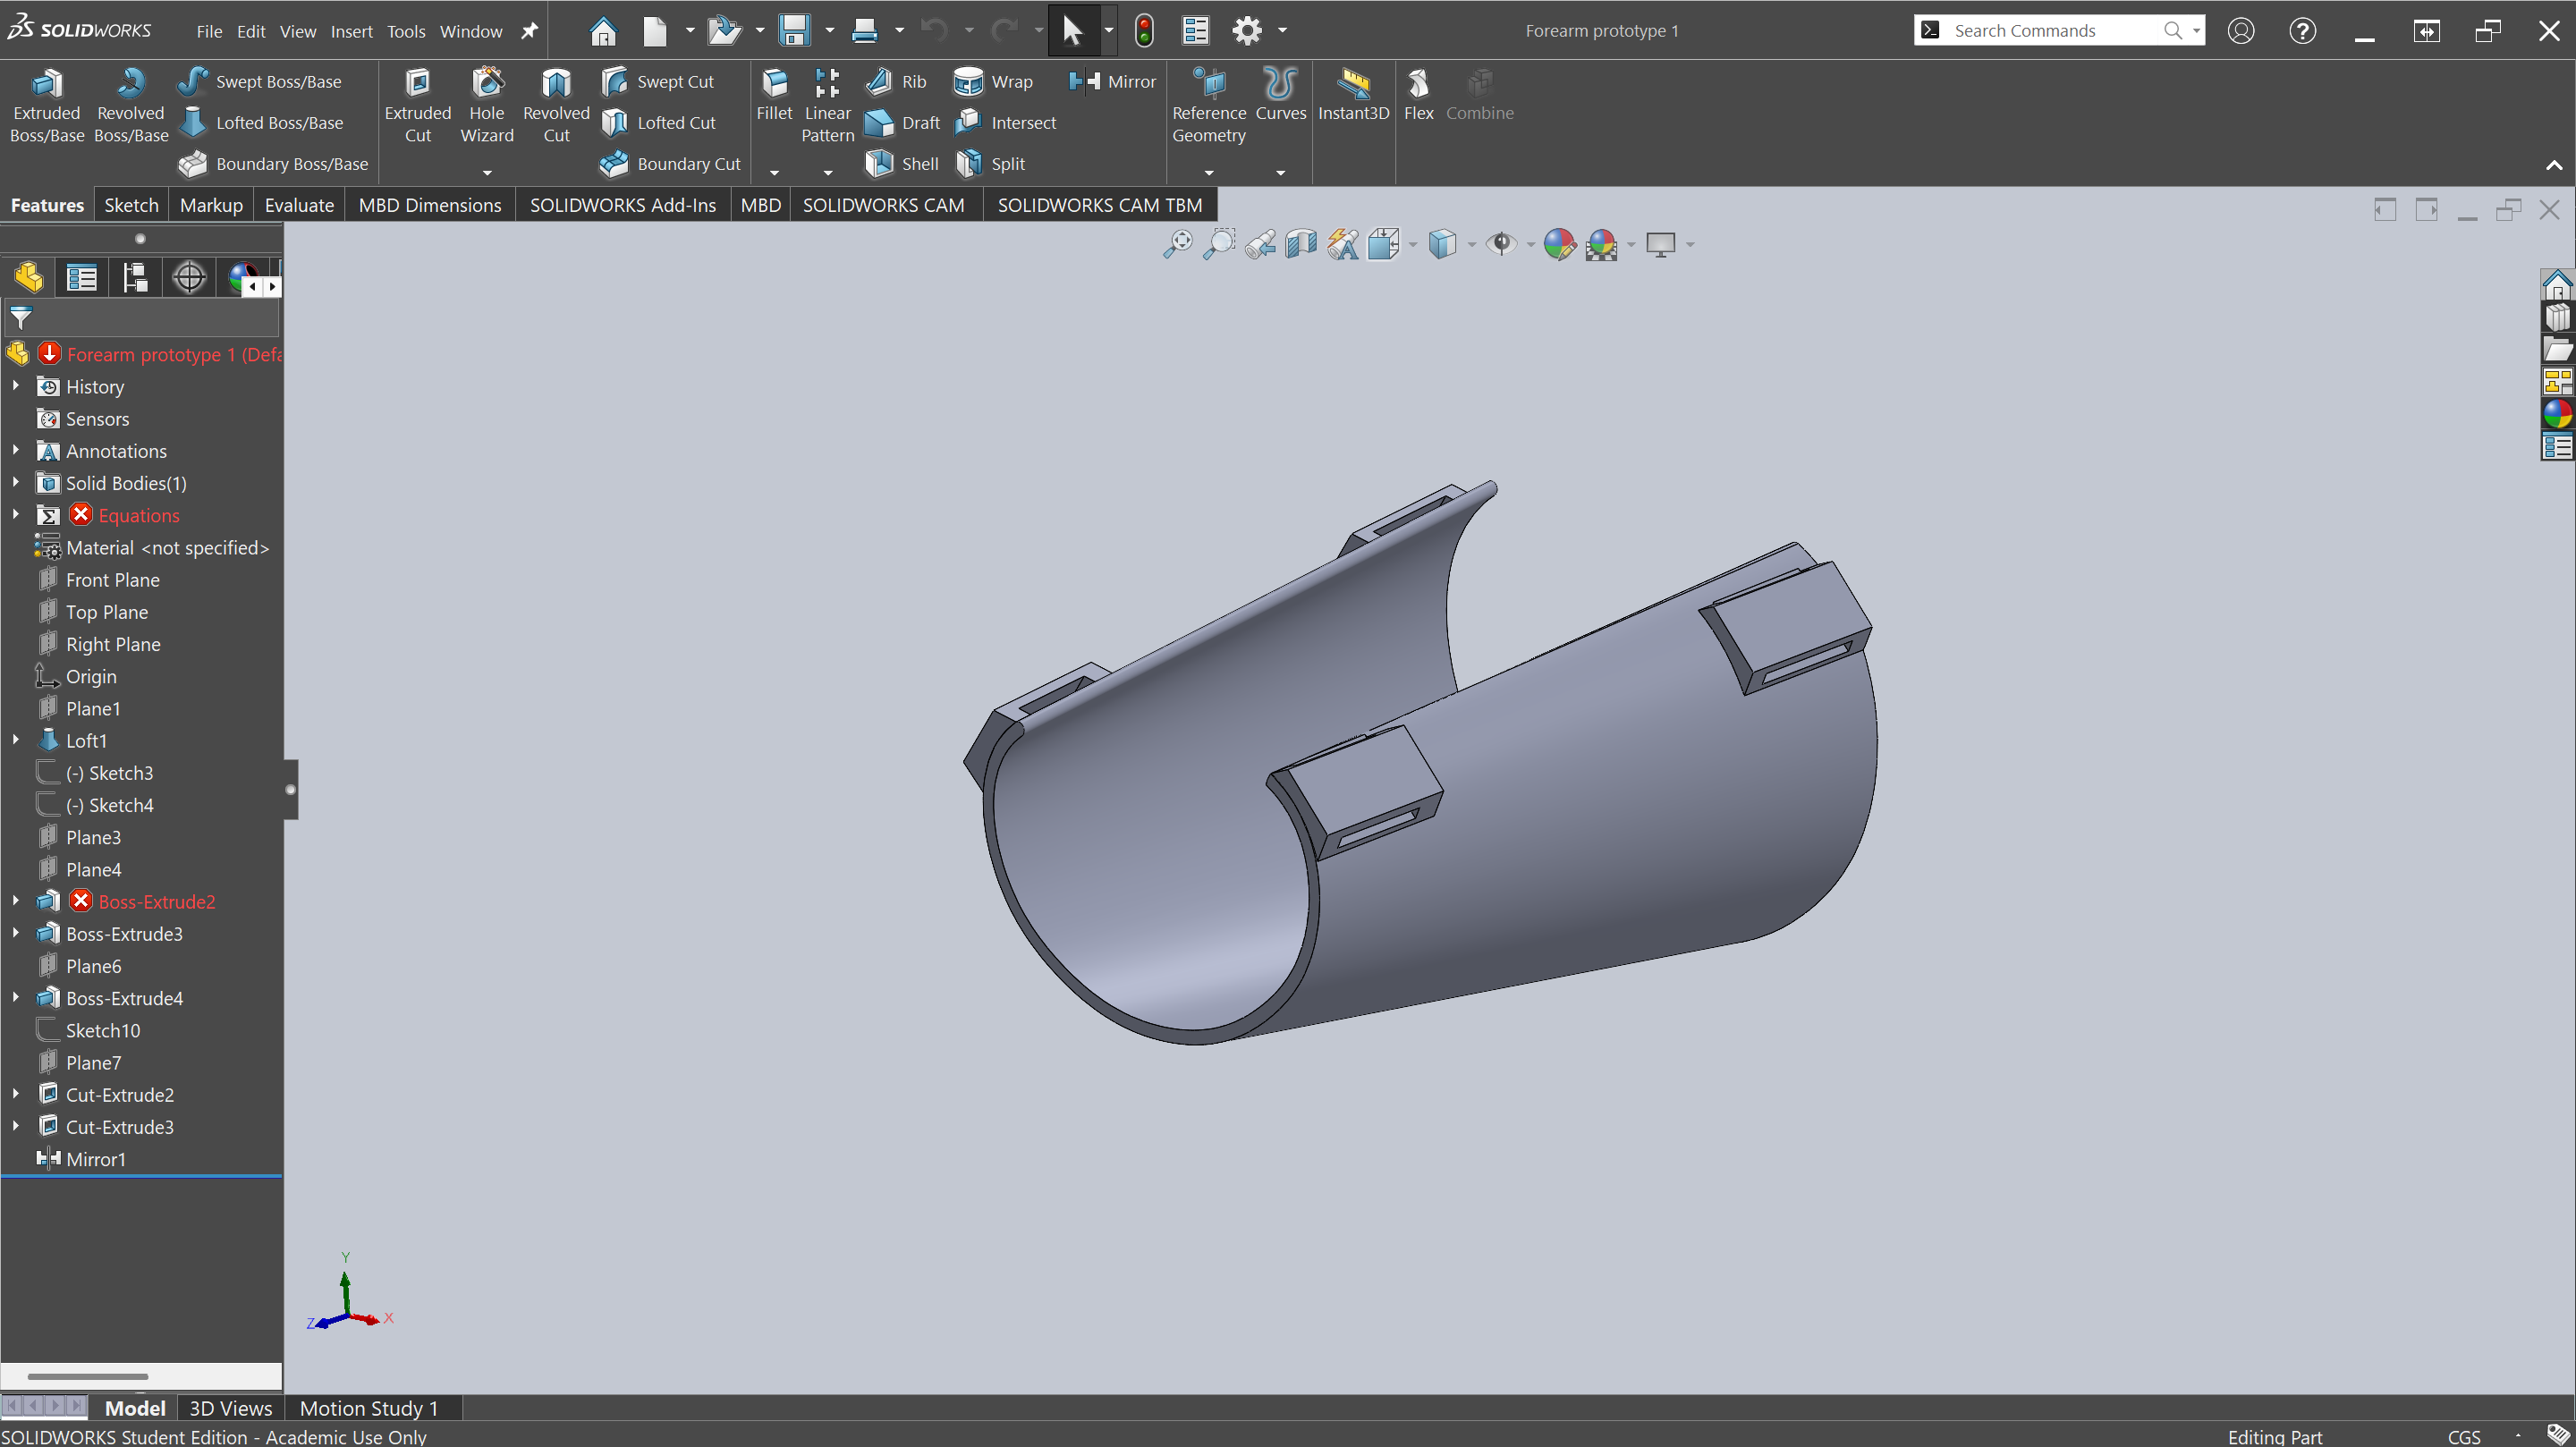This screenshot has width=2576, height=1447.
Task: Switch to the Evaluate tab
Action: click(299, 205)
